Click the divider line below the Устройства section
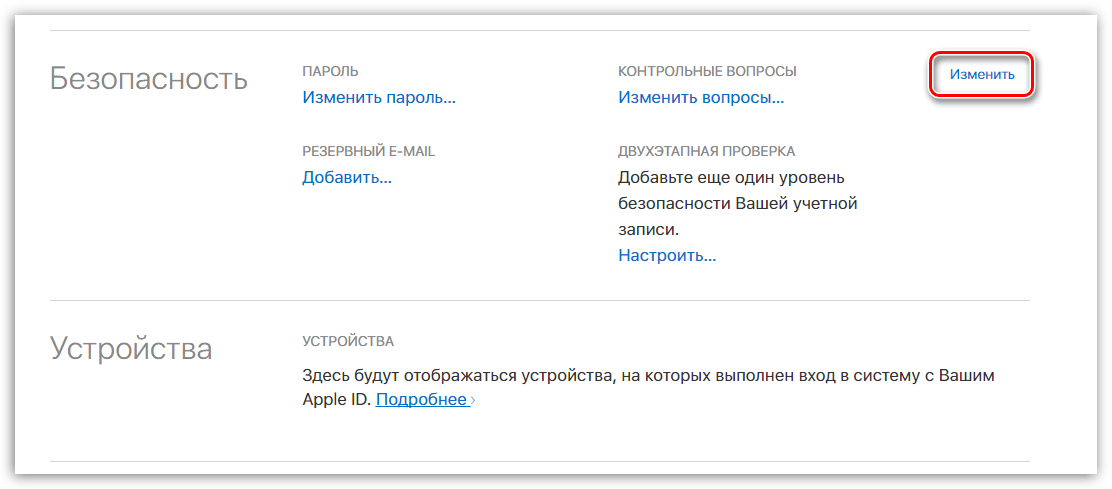 [540, 461]
